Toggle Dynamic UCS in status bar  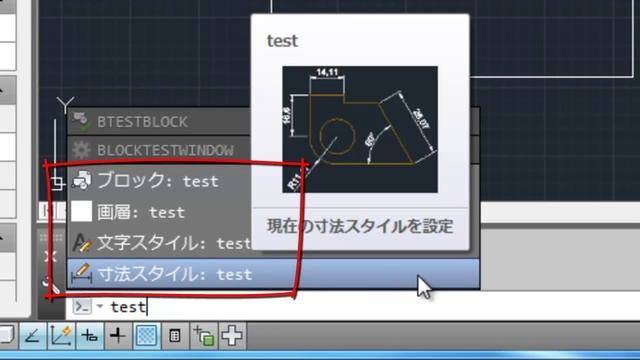point(61,336)
